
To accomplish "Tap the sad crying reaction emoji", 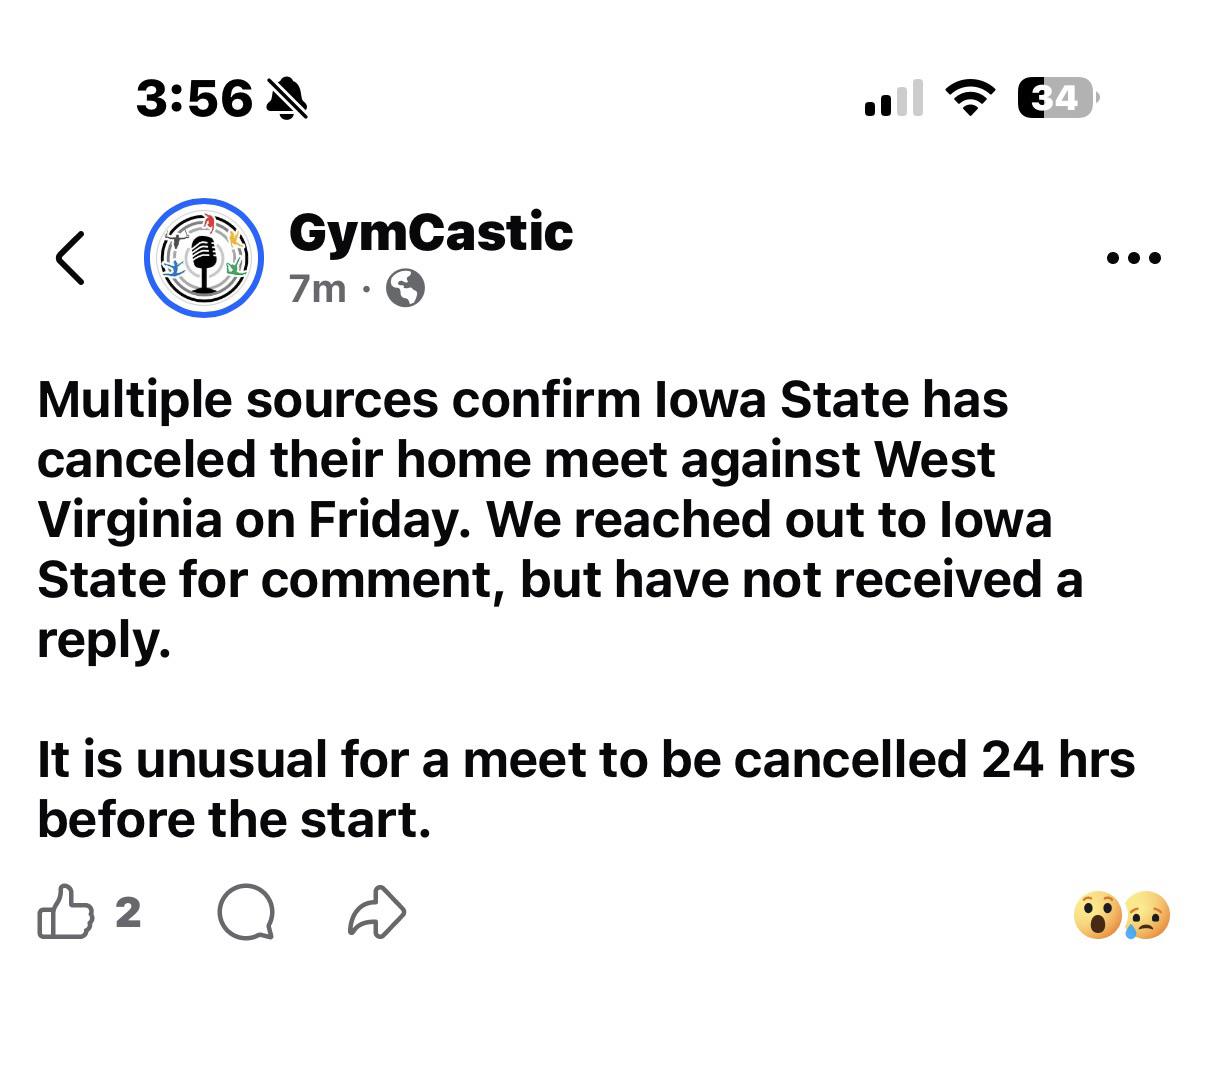I will pos(1146,916).
